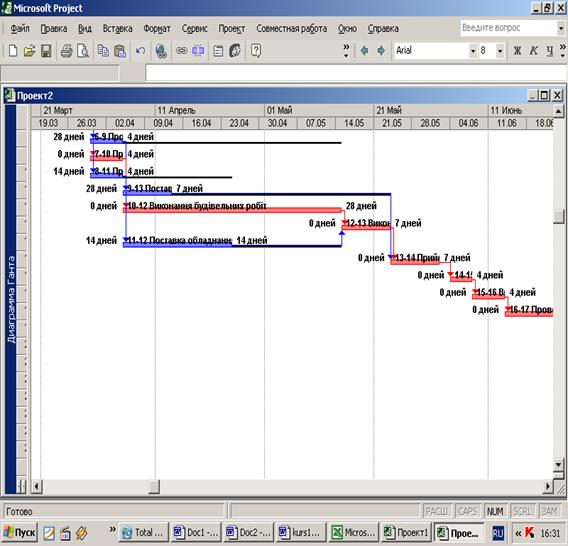The width and height of the screenshot is (568, 546).
Task: Open the Help question mark icon
Action: 256,50
